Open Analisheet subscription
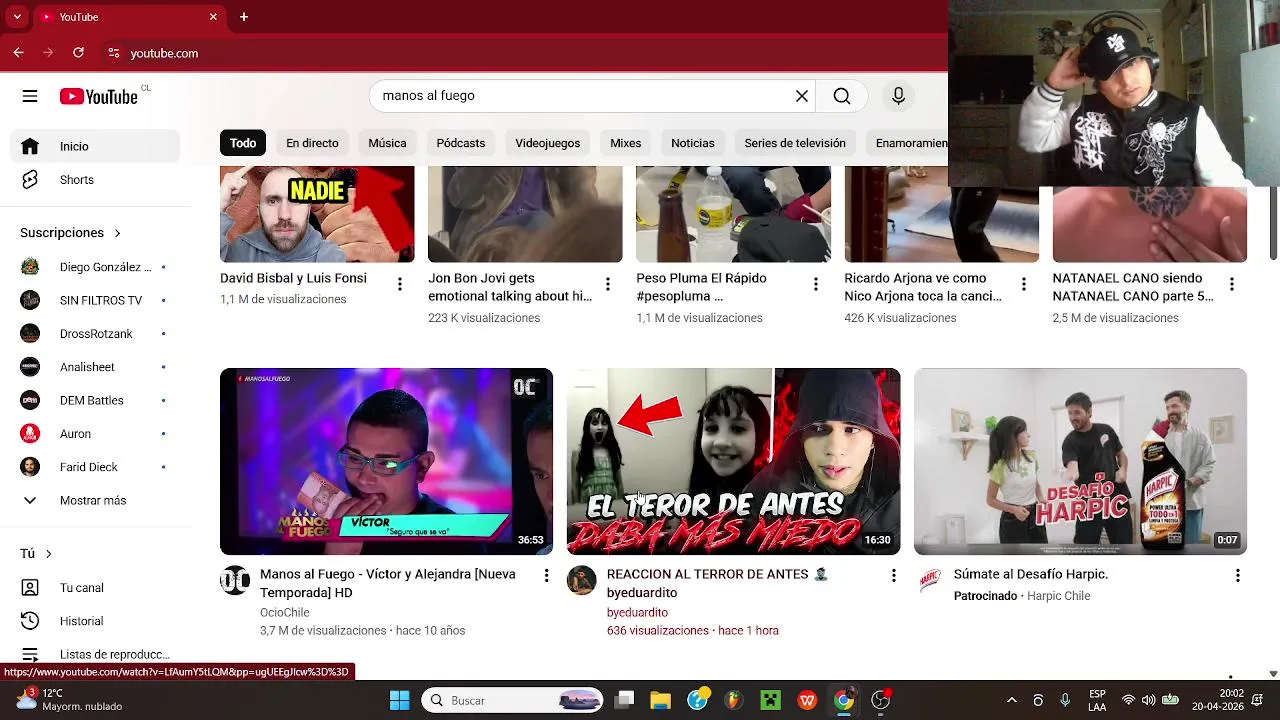 95,367
